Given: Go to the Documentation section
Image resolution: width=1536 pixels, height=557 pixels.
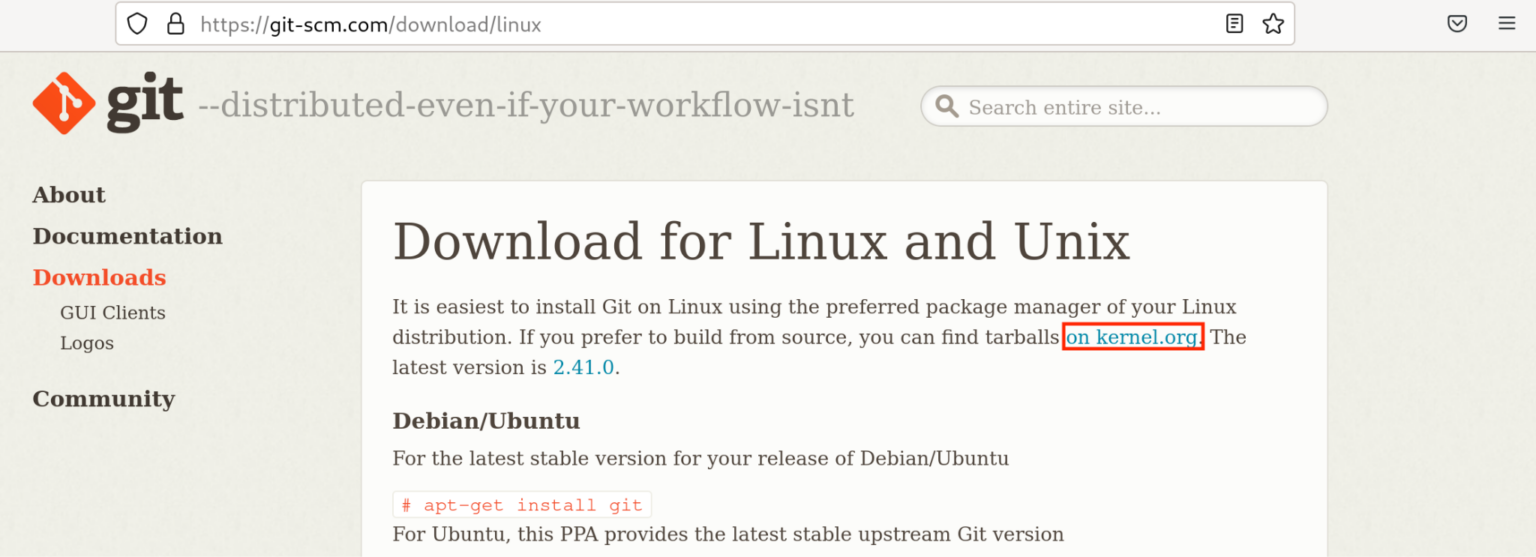Looking at the screenshot, I should click(128, 236).
